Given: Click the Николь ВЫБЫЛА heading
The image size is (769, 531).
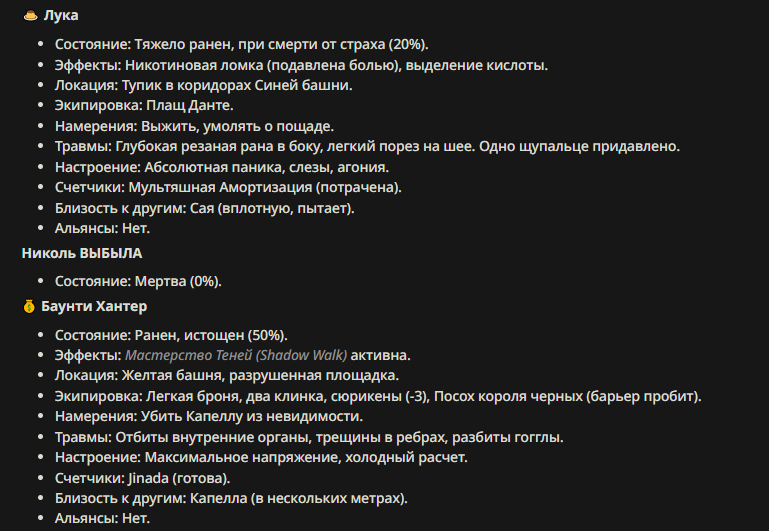Looking at the screenshot, I should click(82, 253).
